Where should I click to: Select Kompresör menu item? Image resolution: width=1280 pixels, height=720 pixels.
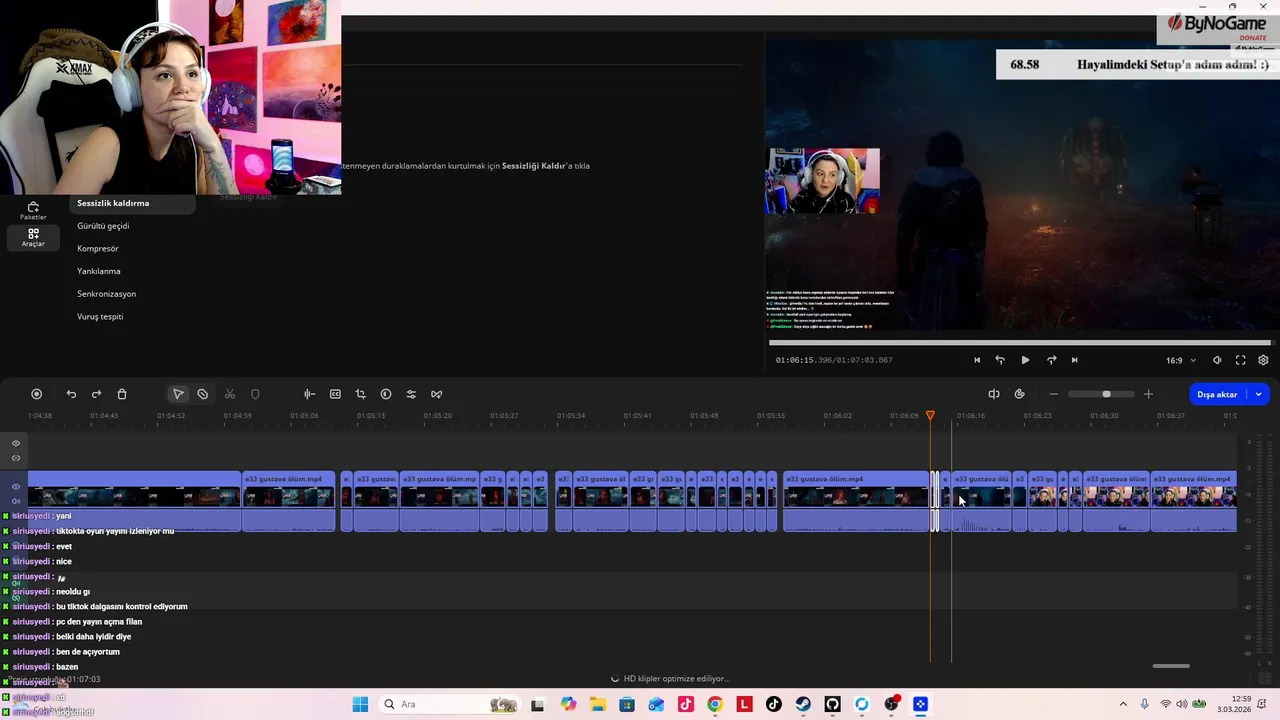click(98, 249)
